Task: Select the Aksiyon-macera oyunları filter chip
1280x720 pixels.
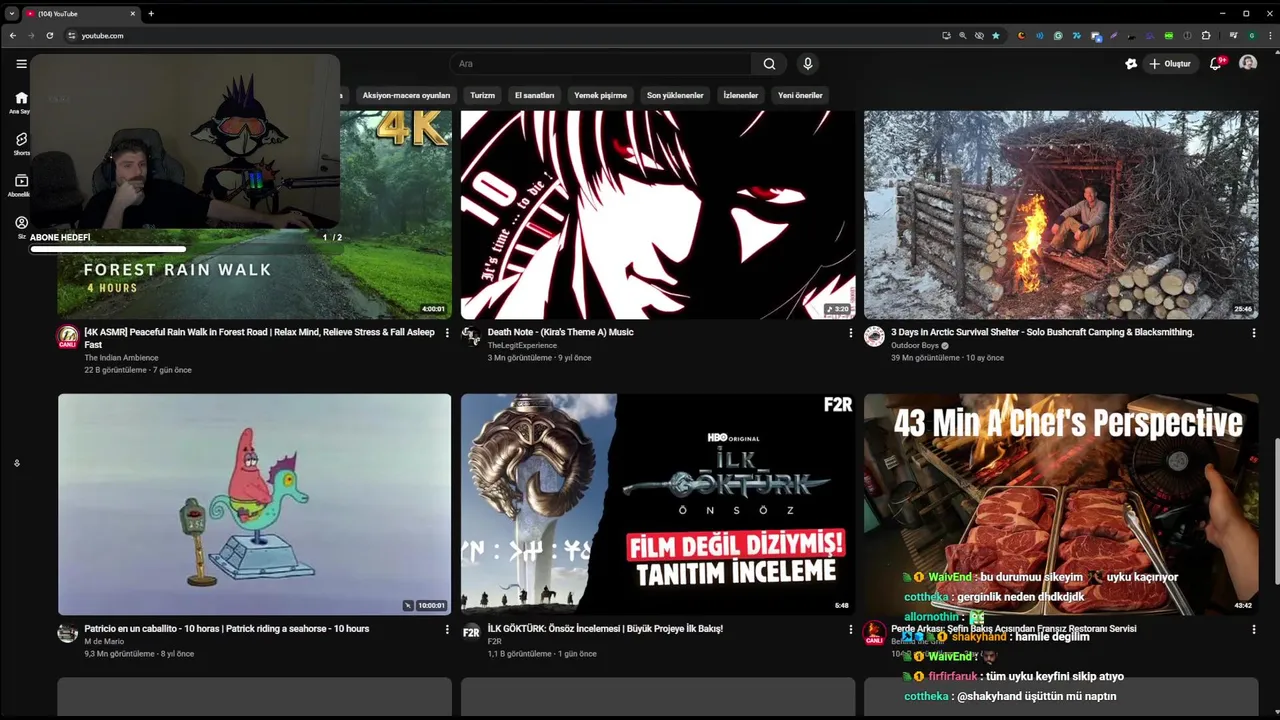Action: 406,95
